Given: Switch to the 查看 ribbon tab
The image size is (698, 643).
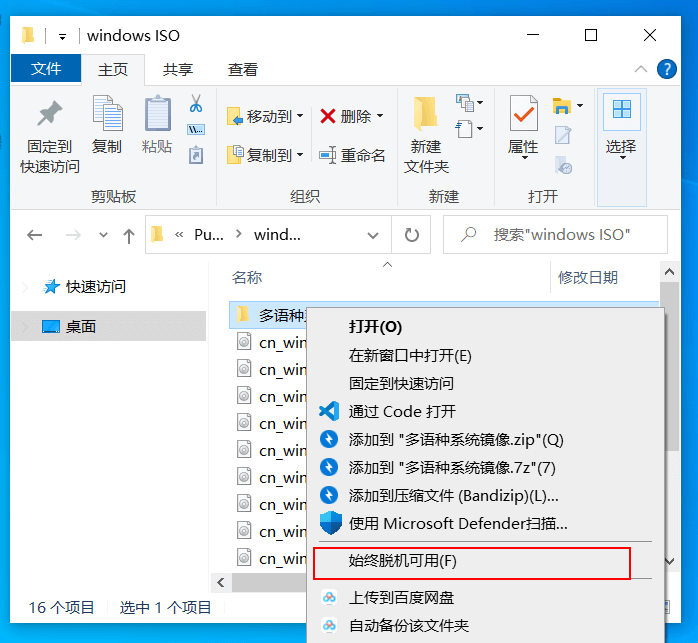Looking at the screenshot, I should [x=243, y=69].
